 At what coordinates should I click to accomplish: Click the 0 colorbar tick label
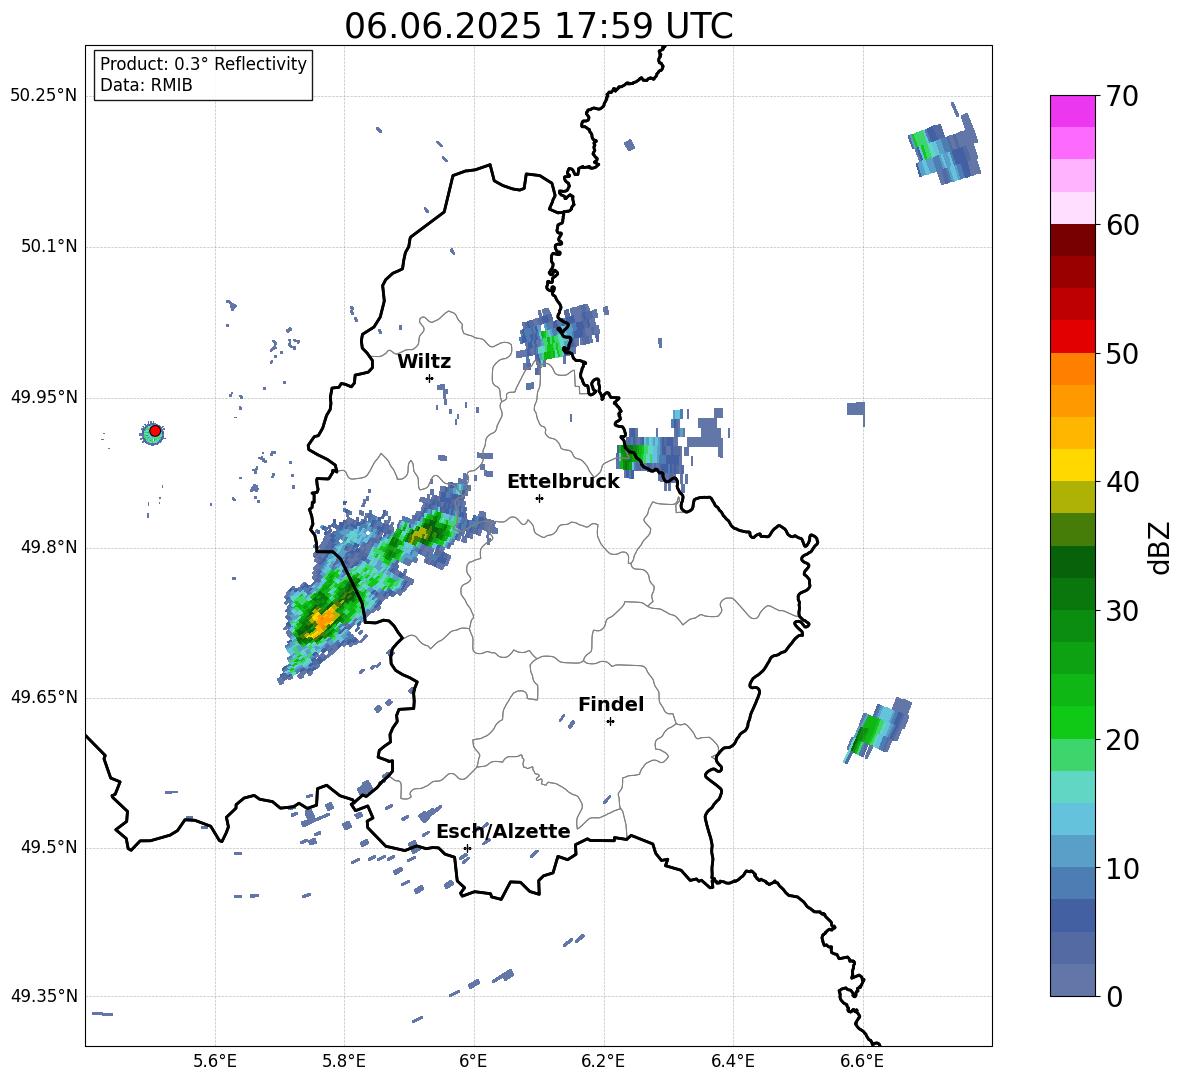pyautogui.click(x=1114, y=996)
